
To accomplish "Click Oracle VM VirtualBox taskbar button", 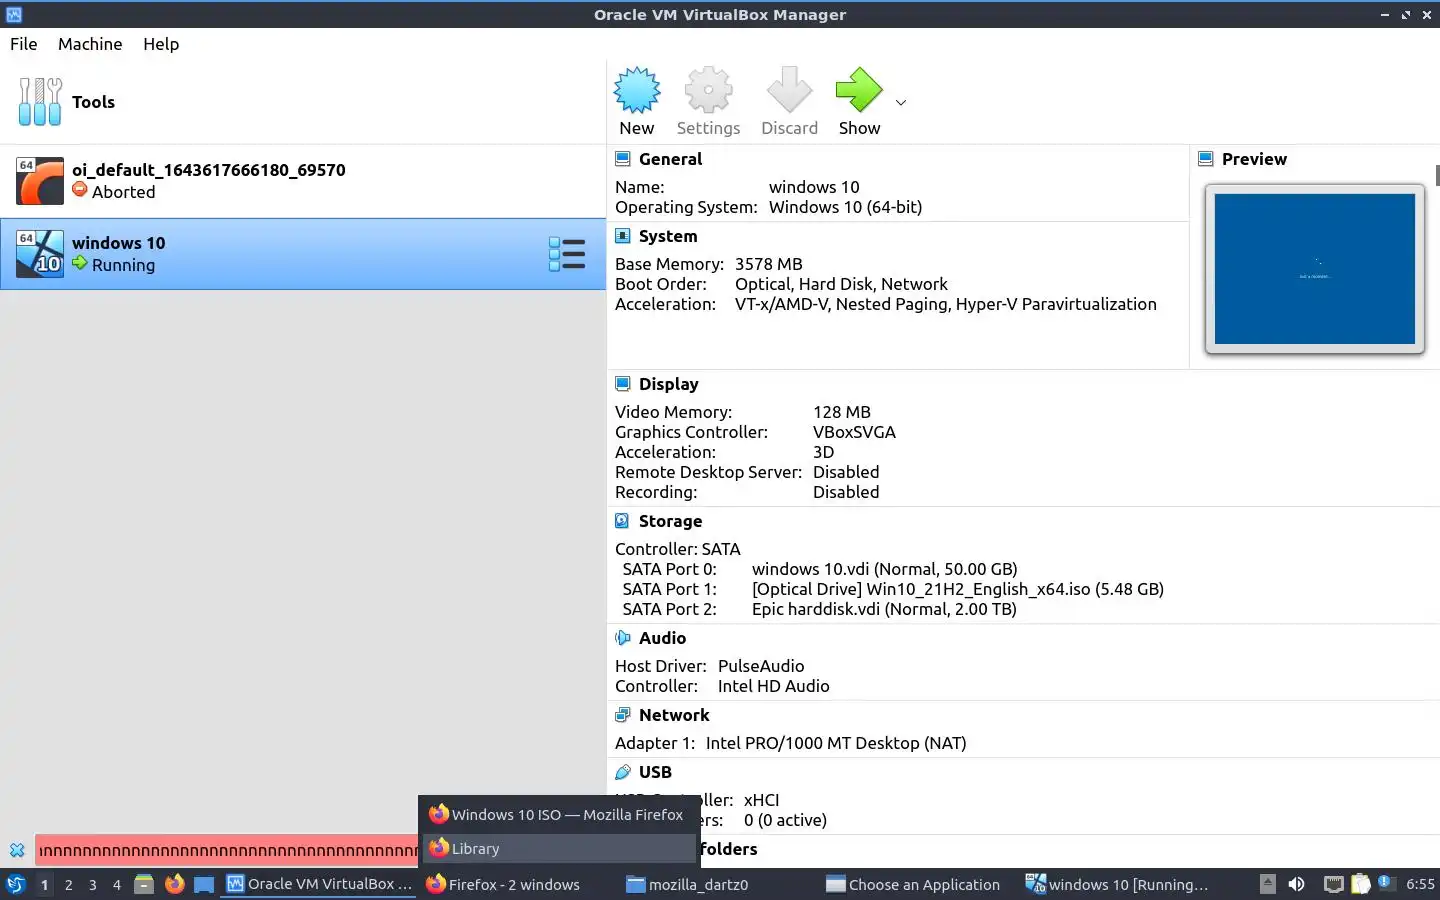I will pyautogui.click(x=319, y=884).
